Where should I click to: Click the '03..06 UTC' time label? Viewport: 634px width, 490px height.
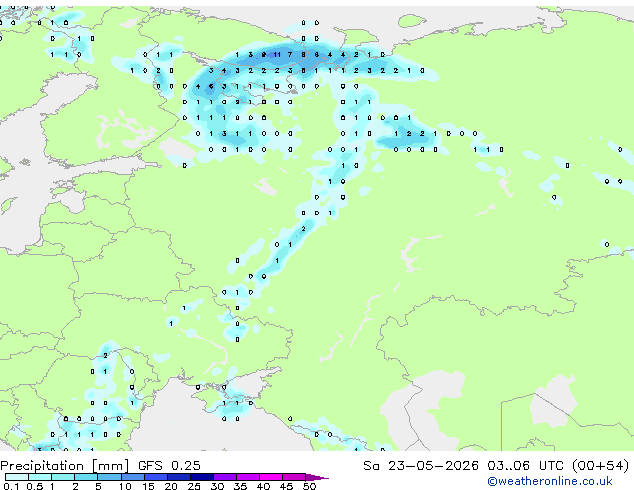click(x=525, y=466)
